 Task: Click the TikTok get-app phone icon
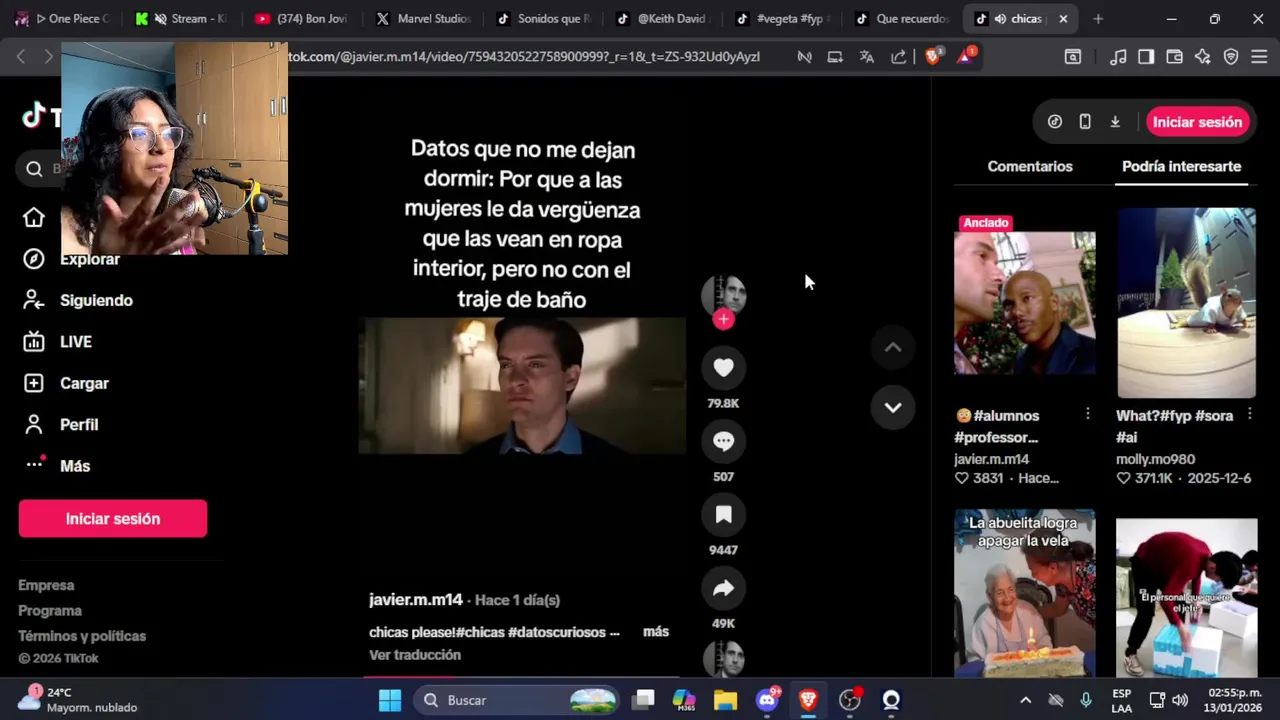pyautogui.click(x=1085, y=122)
